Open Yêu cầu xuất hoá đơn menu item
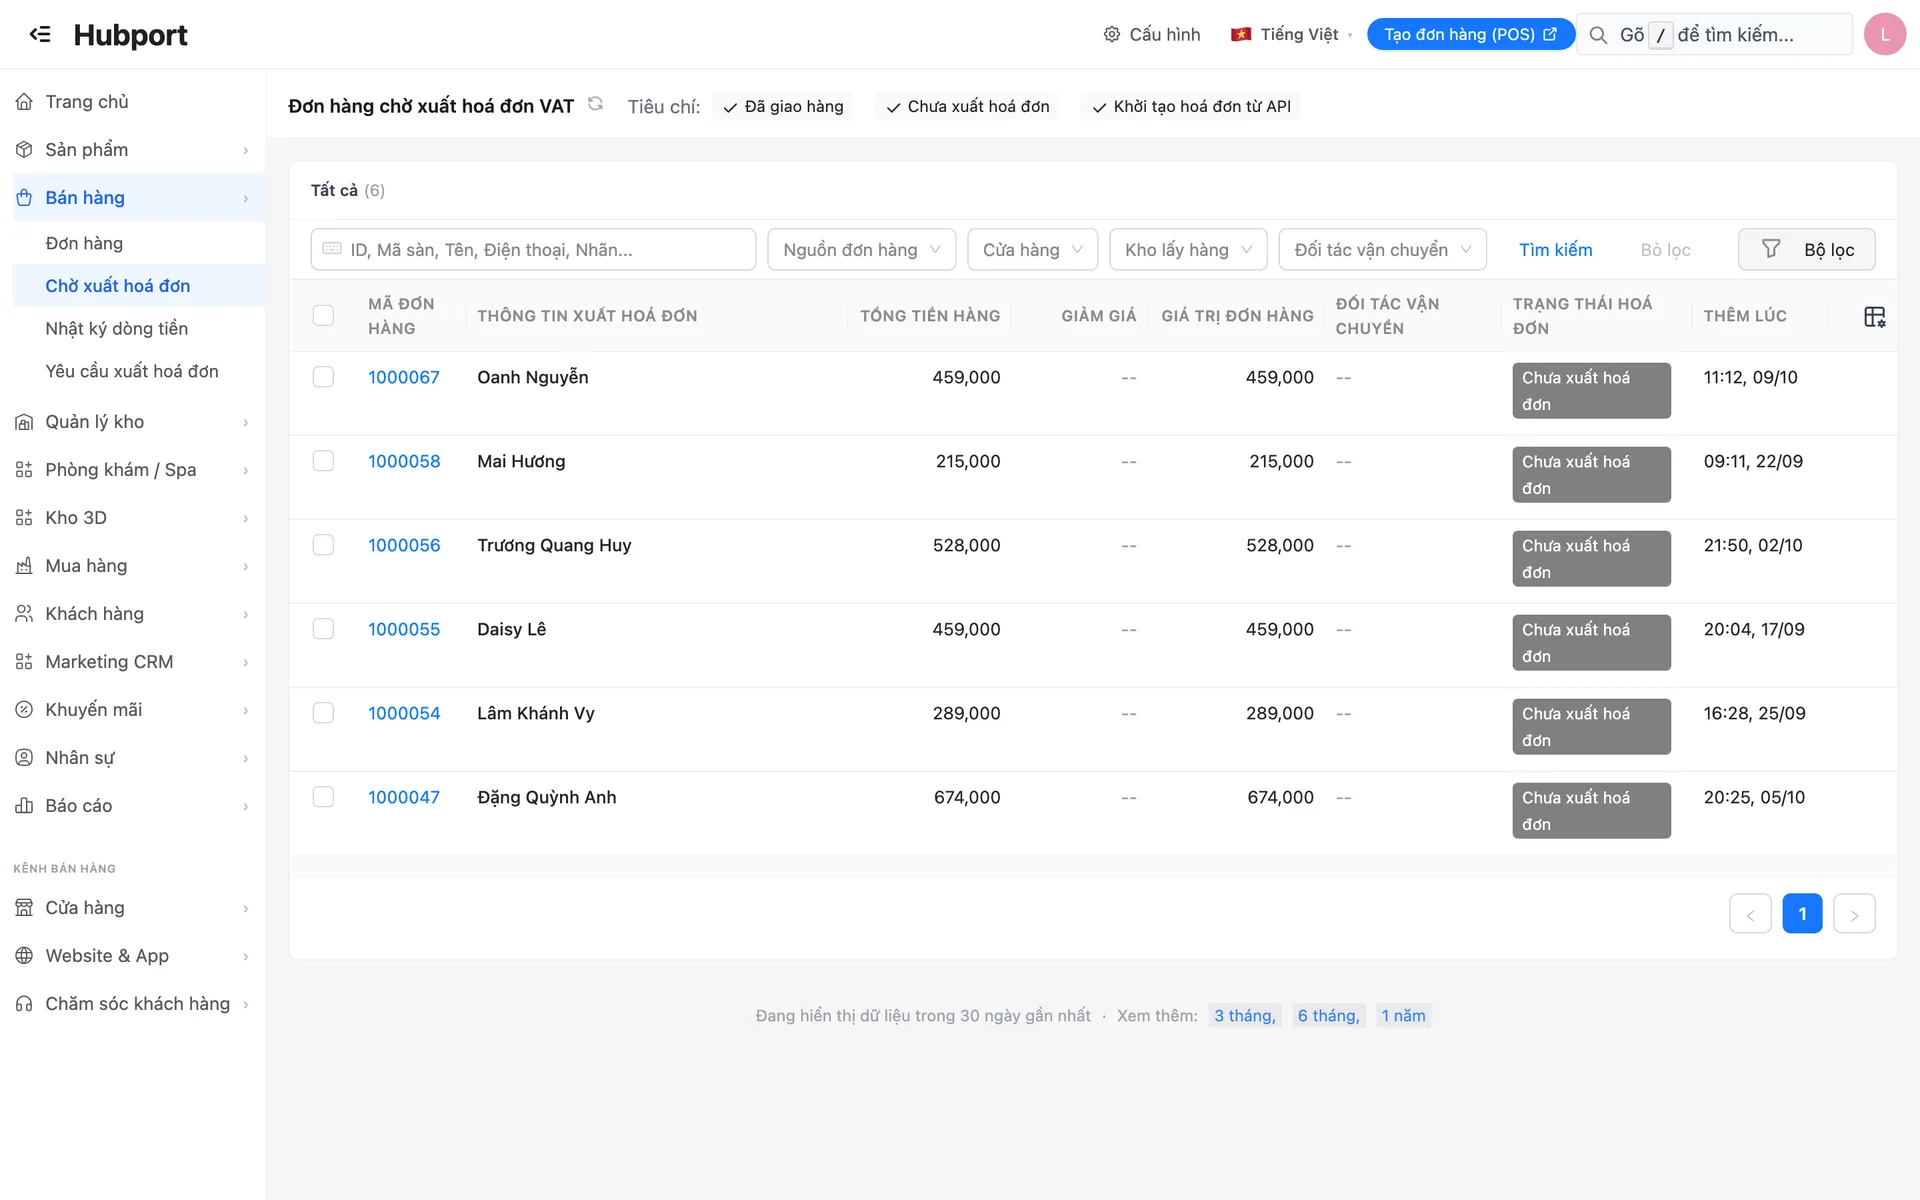The height and width of the screenshot is (1200, 1920). [x=131, y=371]
